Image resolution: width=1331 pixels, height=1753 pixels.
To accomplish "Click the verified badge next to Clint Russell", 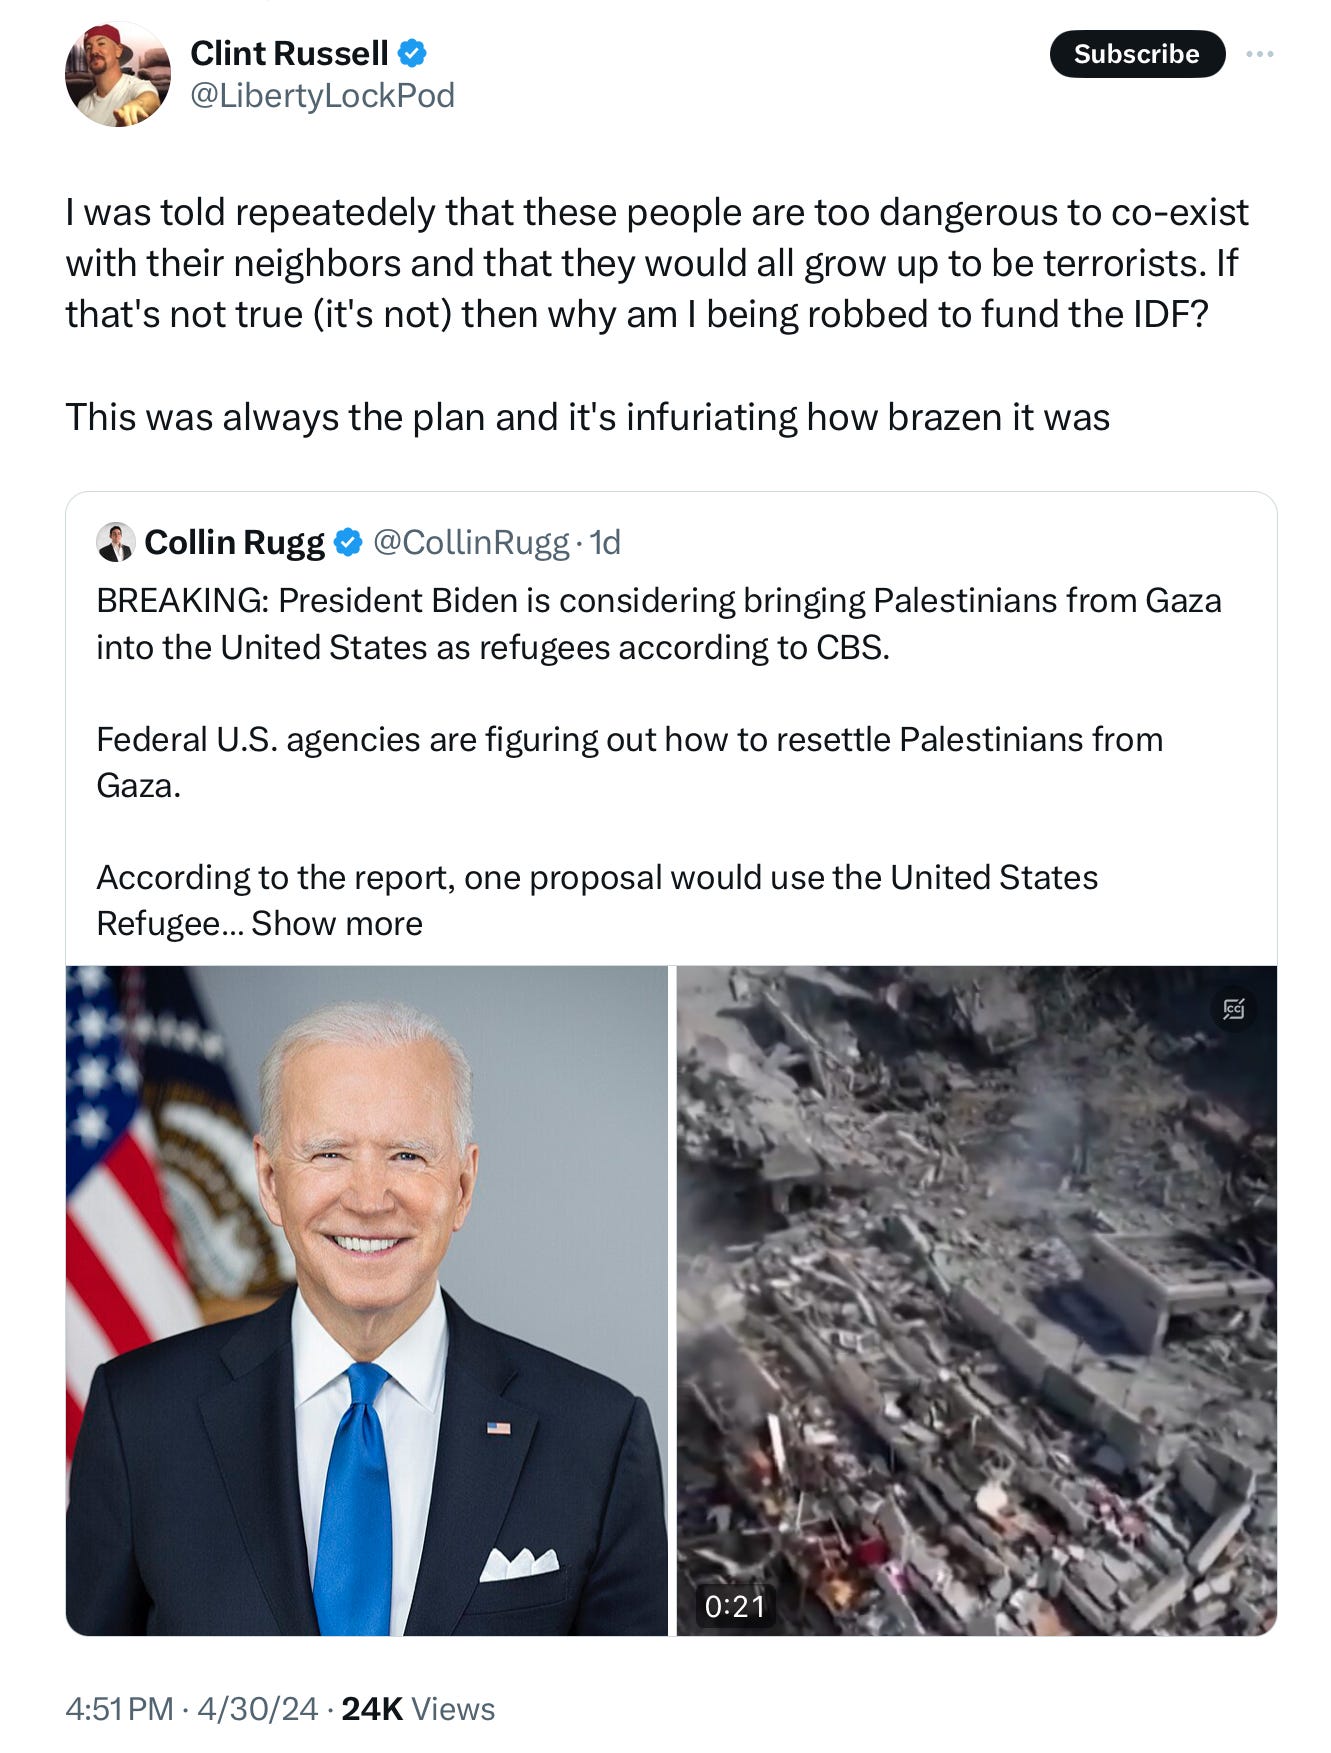I will pos(412,53).
